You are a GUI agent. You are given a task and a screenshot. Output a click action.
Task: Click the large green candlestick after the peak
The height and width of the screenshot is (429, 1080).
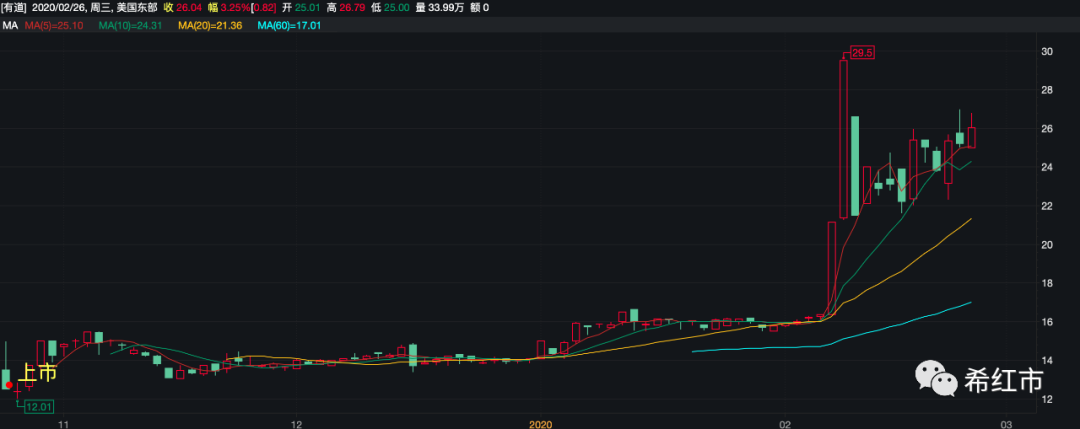click(x=855, y=166)
